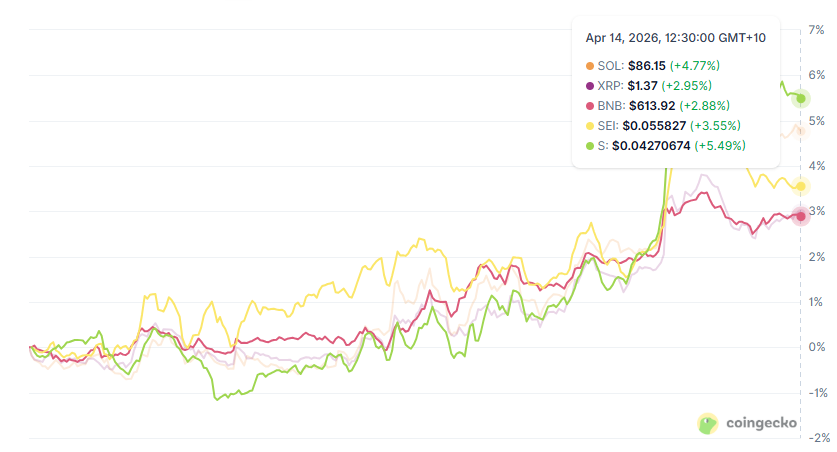837x452 pixels.
Task: Click the purple XRP legend dot in tooltip
Action: (x=590, y=86)
